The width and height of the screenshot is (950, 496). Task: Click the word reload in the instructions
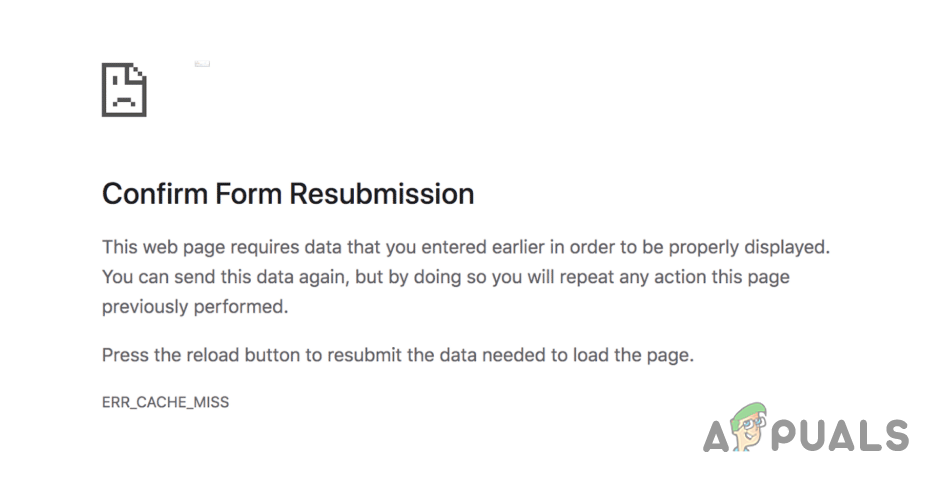tap(208, 355)
